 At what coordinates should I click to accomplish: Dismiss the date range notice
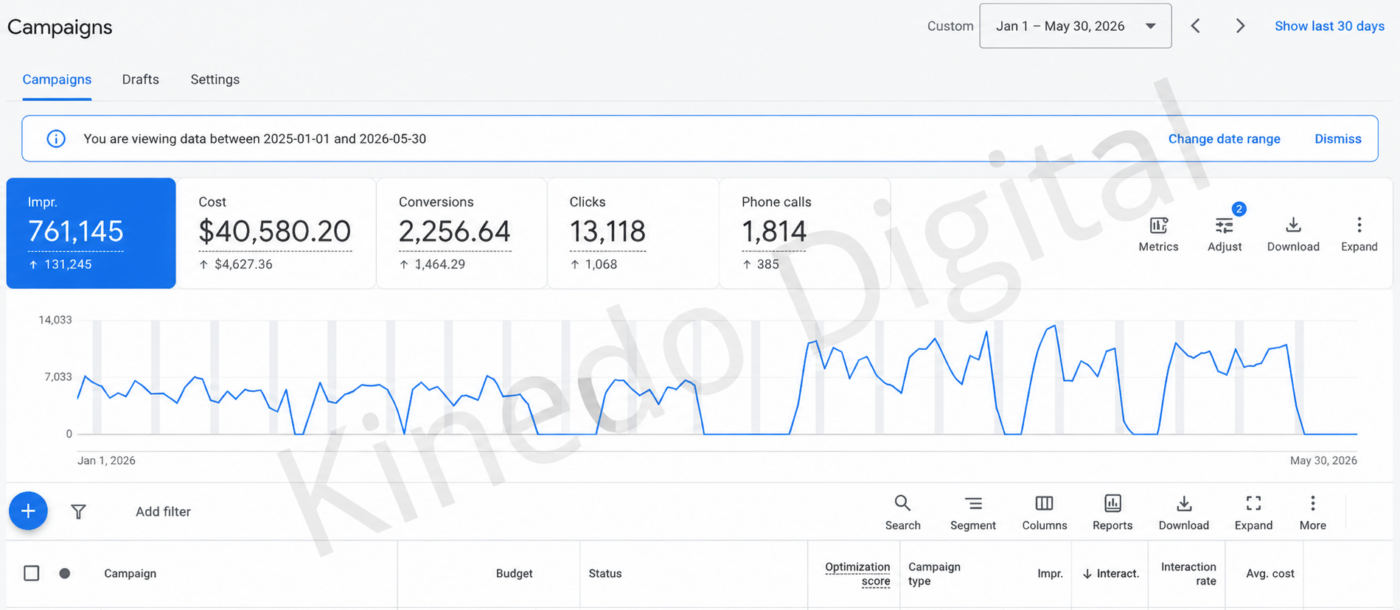(1338, 139)
